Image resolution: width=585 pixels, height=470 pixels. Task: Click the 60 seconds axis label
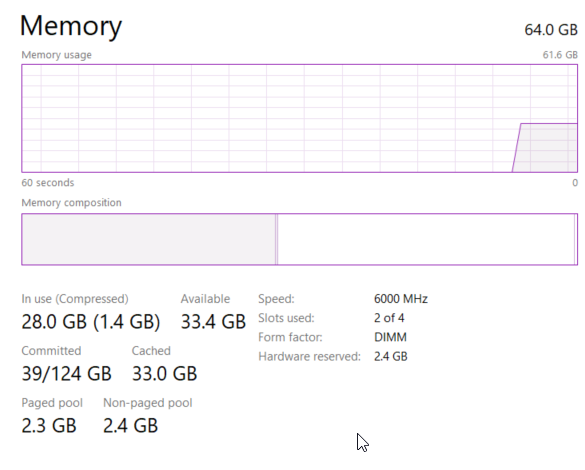tap(48, 182)
